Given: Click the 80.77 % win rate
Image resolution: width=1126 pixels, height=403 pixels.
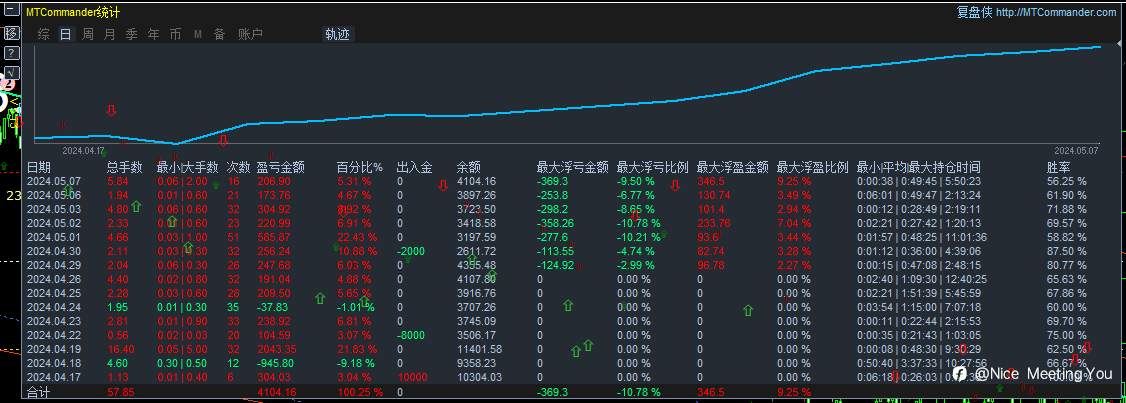Looking at the screenshot, I should [x=1066, y=265].
